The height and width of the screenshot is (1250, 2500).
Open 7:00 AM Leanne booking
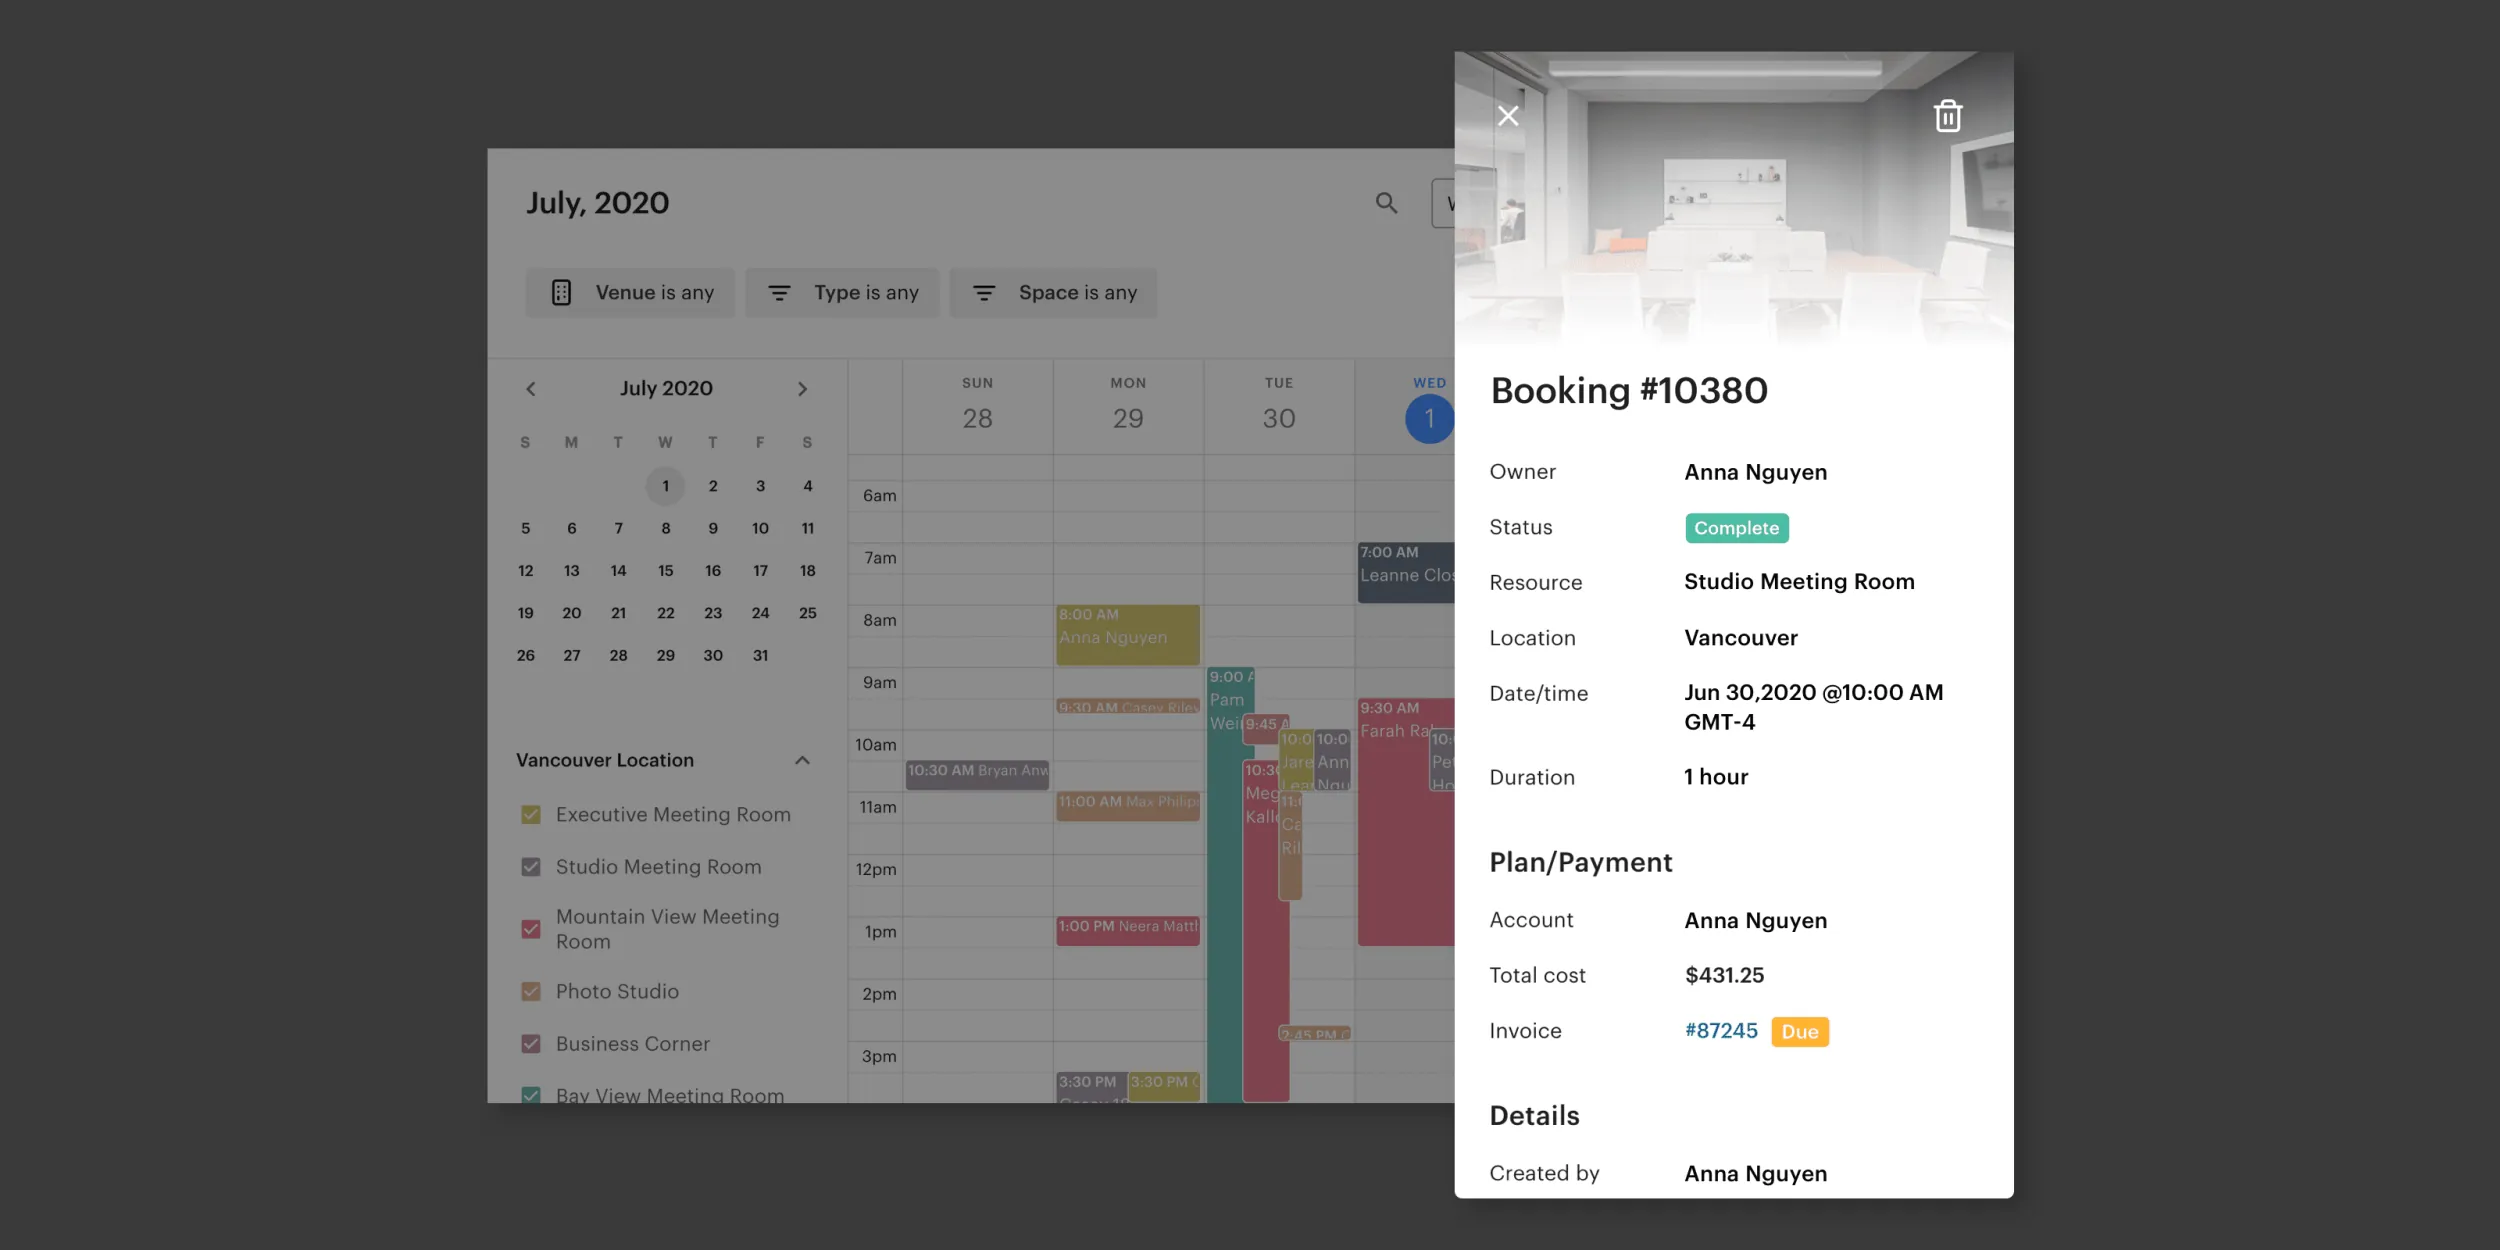point(1405,572)
